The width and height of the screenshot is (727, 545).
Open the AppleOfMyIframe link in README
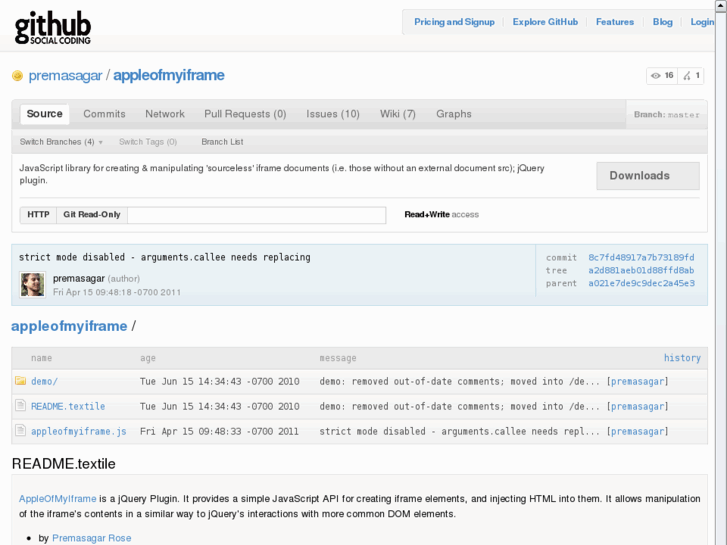[57, 499]
